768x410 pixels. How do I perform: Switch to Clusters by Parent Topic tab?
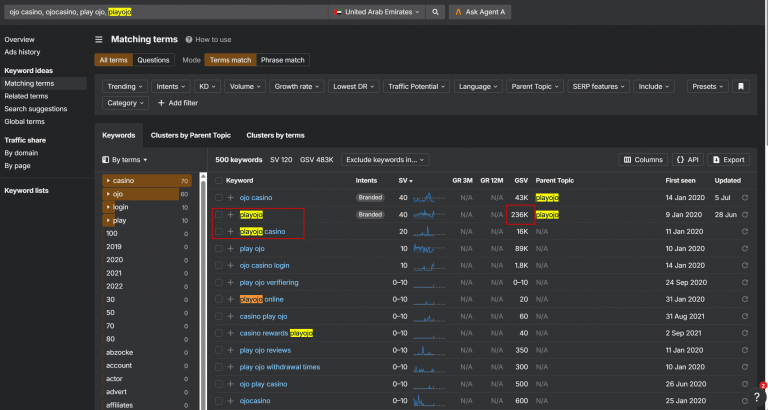tap(191, 135)
